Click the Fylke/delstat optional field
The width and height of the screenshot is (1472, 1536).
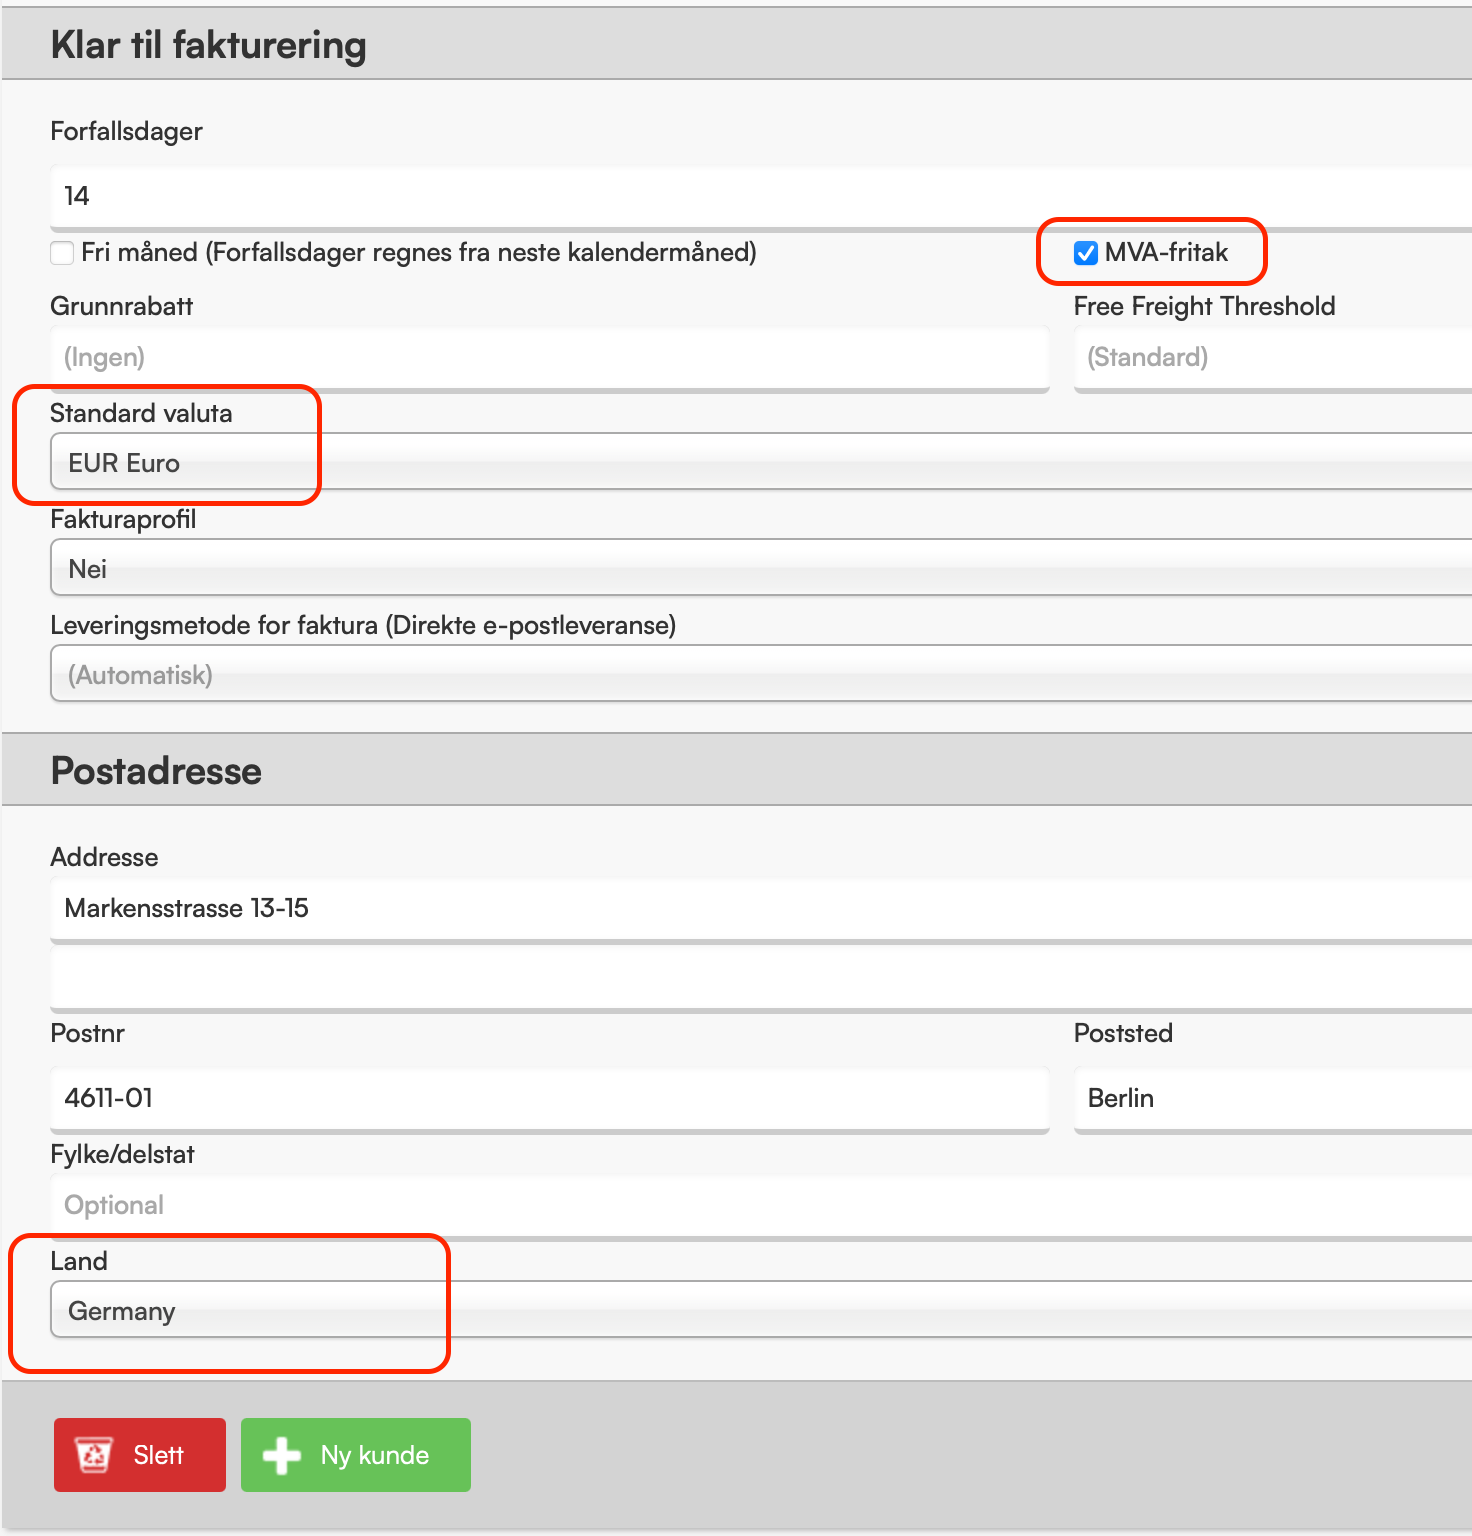coord(761,1206)
